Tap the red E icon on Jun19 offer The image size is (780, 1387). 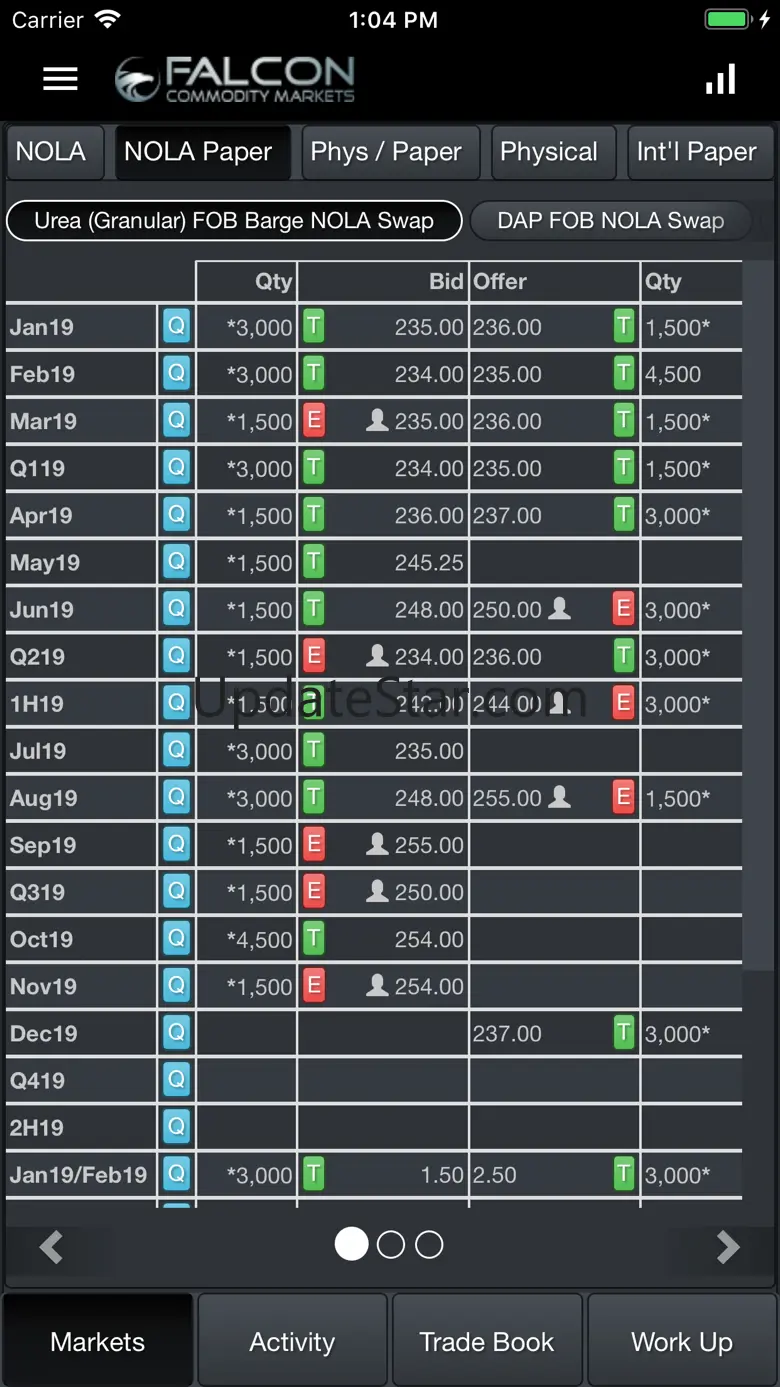(x=624, y=609)
